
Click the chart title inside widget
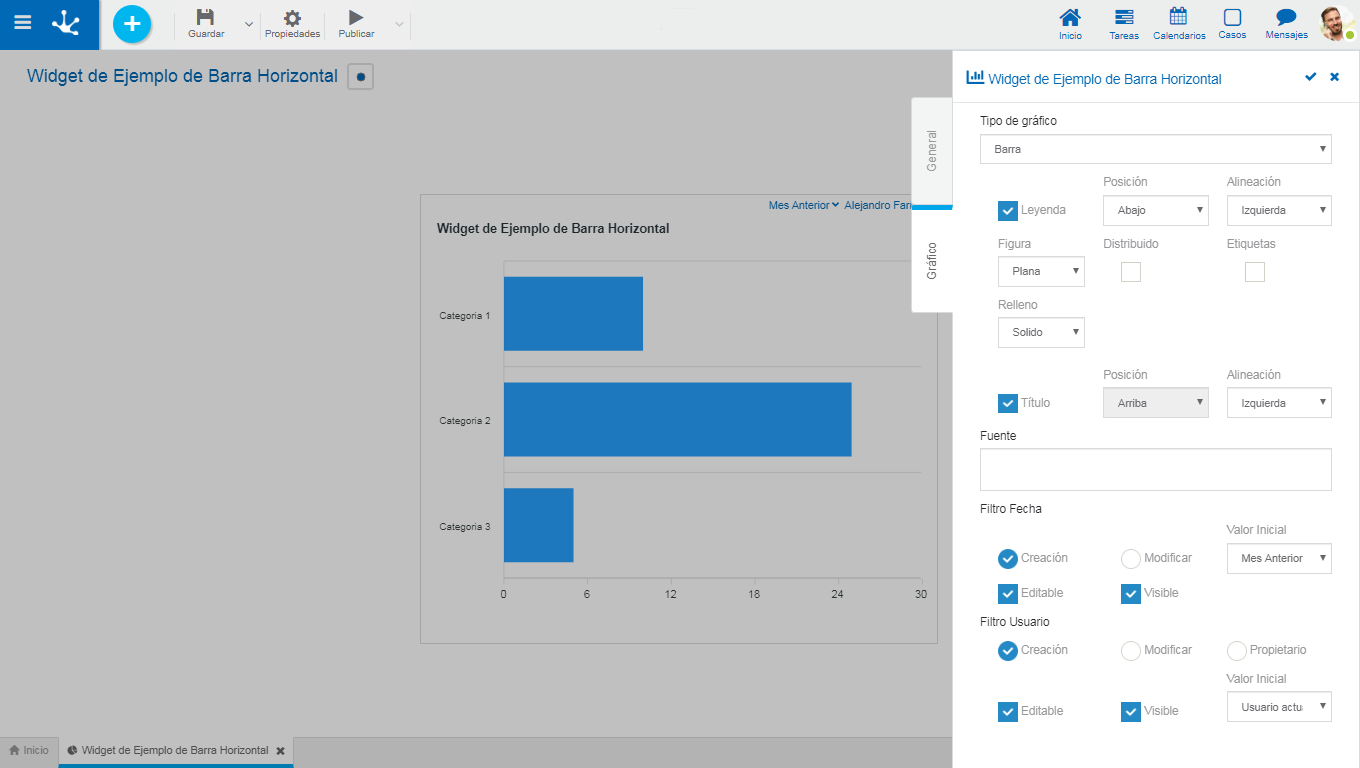(x=553, y=228)
